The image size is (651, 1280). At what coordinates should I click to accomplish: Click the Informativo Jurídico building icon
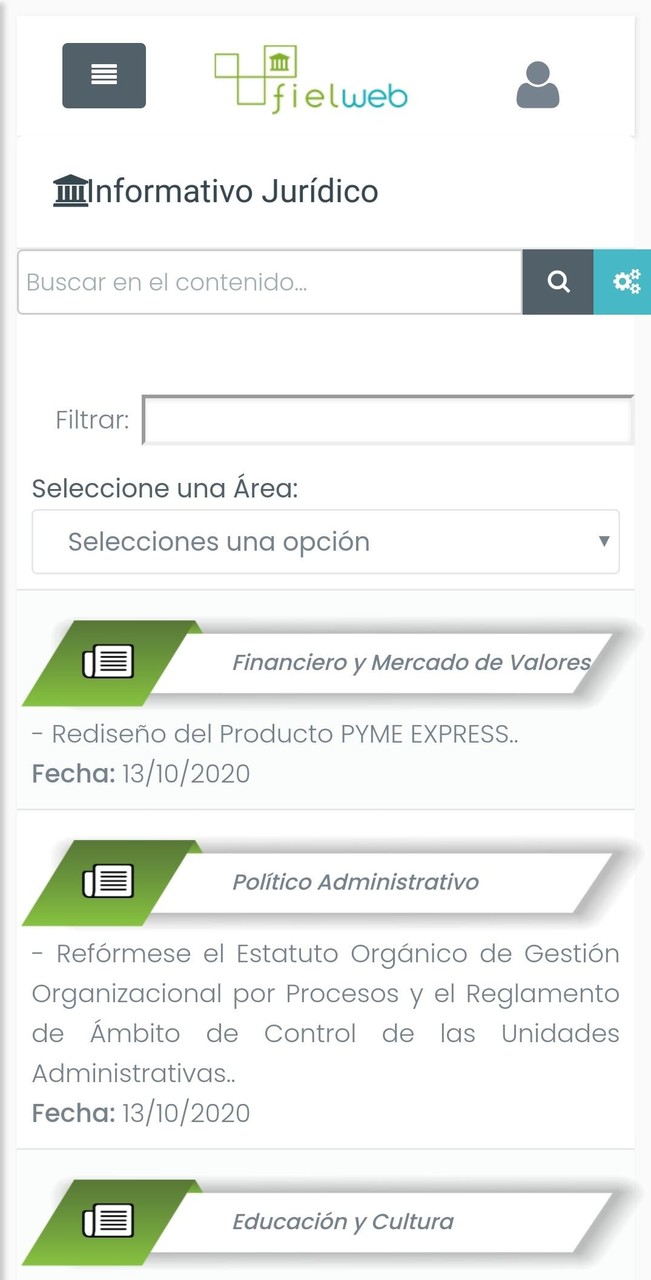pos(71,190)
